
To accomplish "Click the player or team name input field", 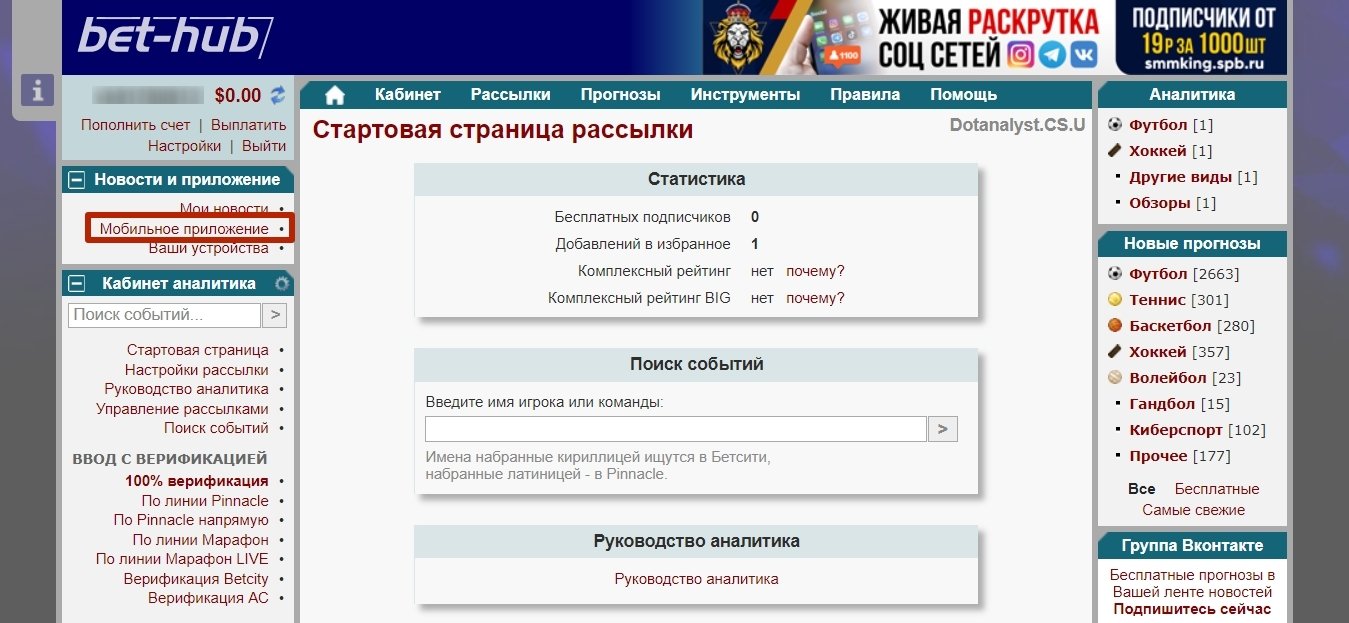I will 675,429.
